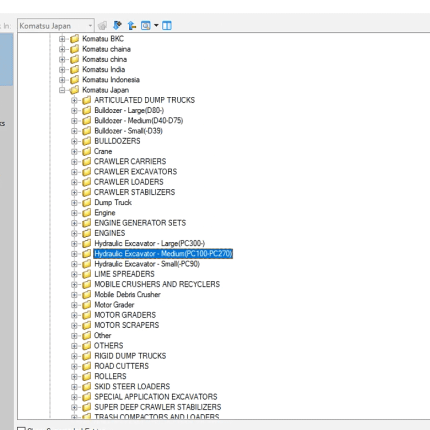Toggle the split pane layout icon
The height and width of the screenshot is (430, 430).
[167, 25]
